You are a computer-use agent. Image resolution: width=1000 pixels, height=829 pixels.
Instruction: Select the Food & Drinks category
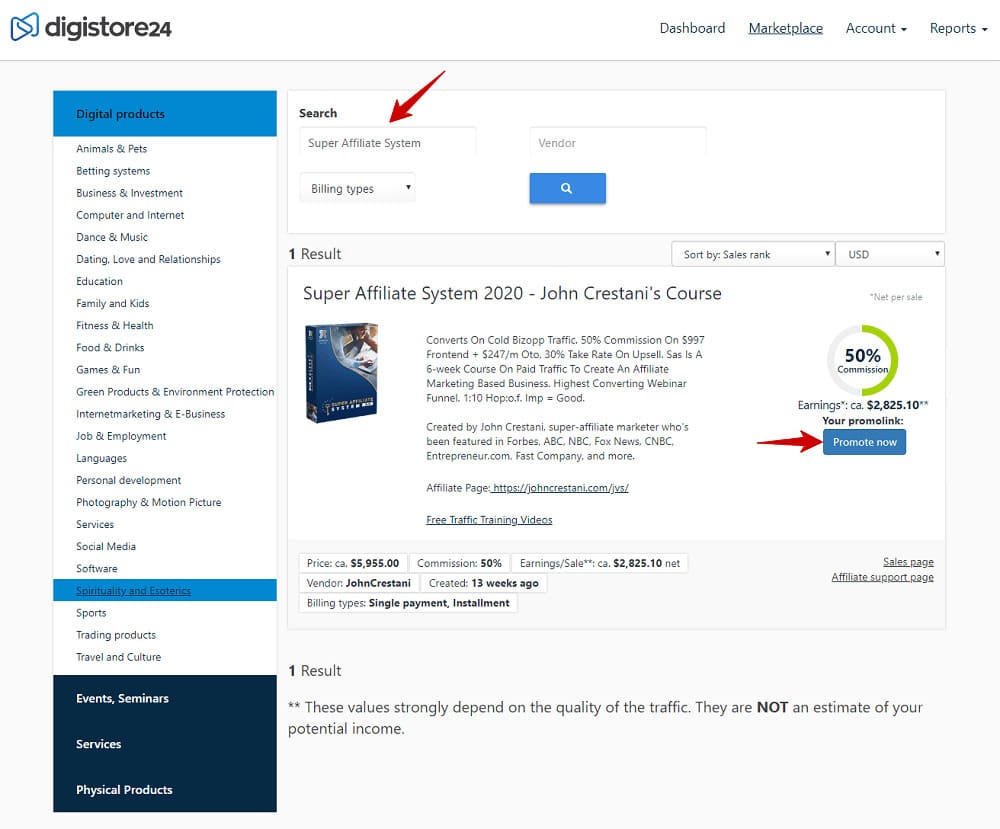point(110,348)
